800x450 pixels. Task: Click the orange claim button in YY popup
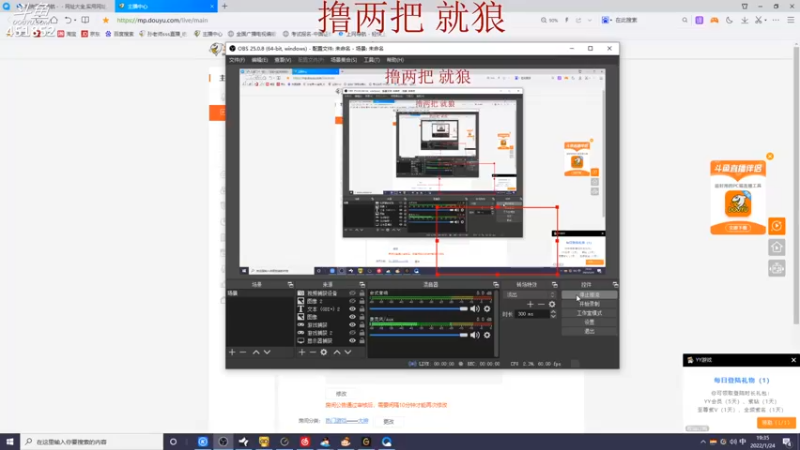coord(776,423)
